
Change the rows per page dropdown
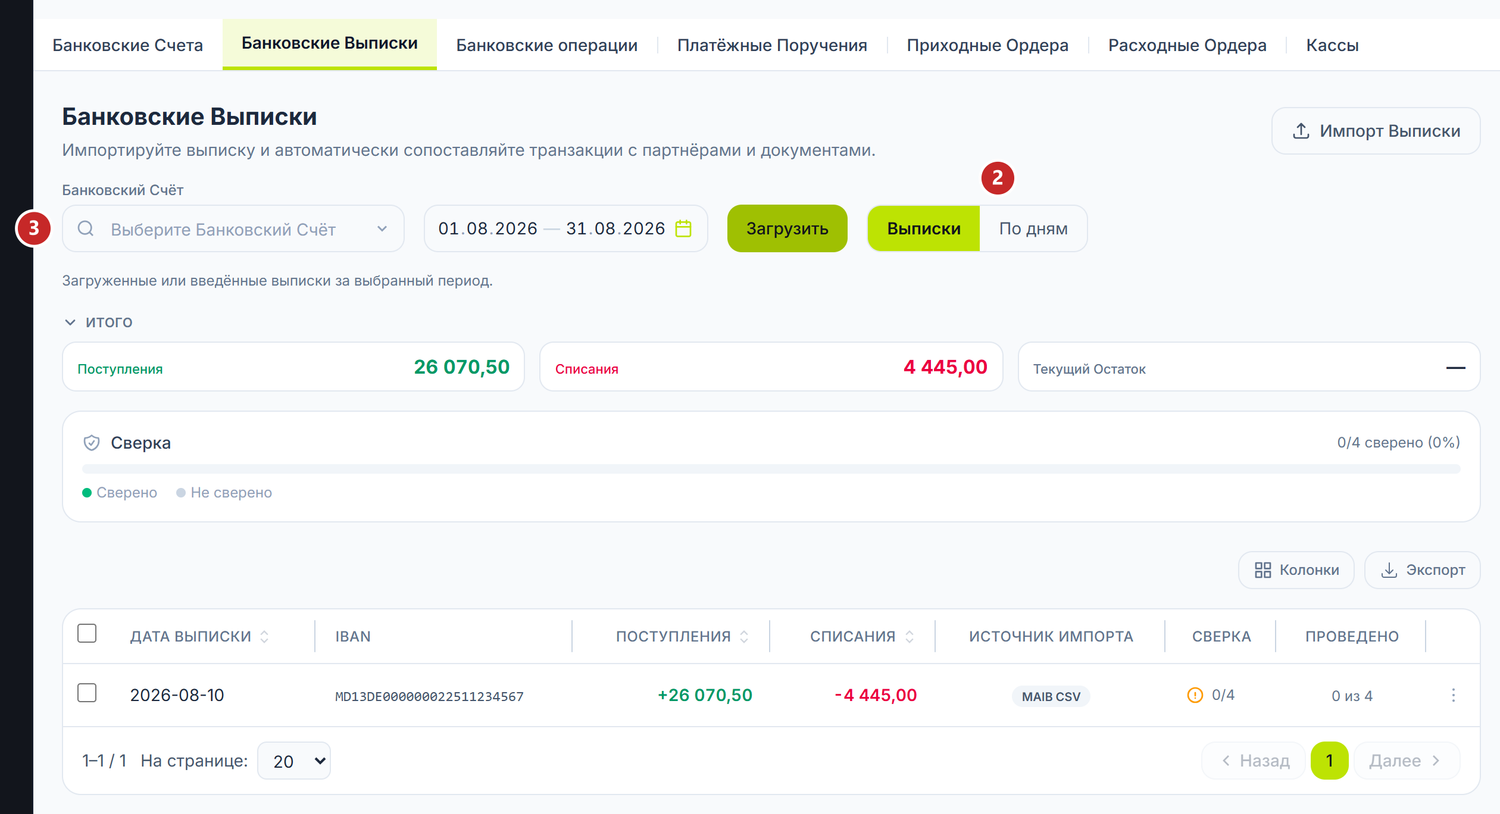294,761
